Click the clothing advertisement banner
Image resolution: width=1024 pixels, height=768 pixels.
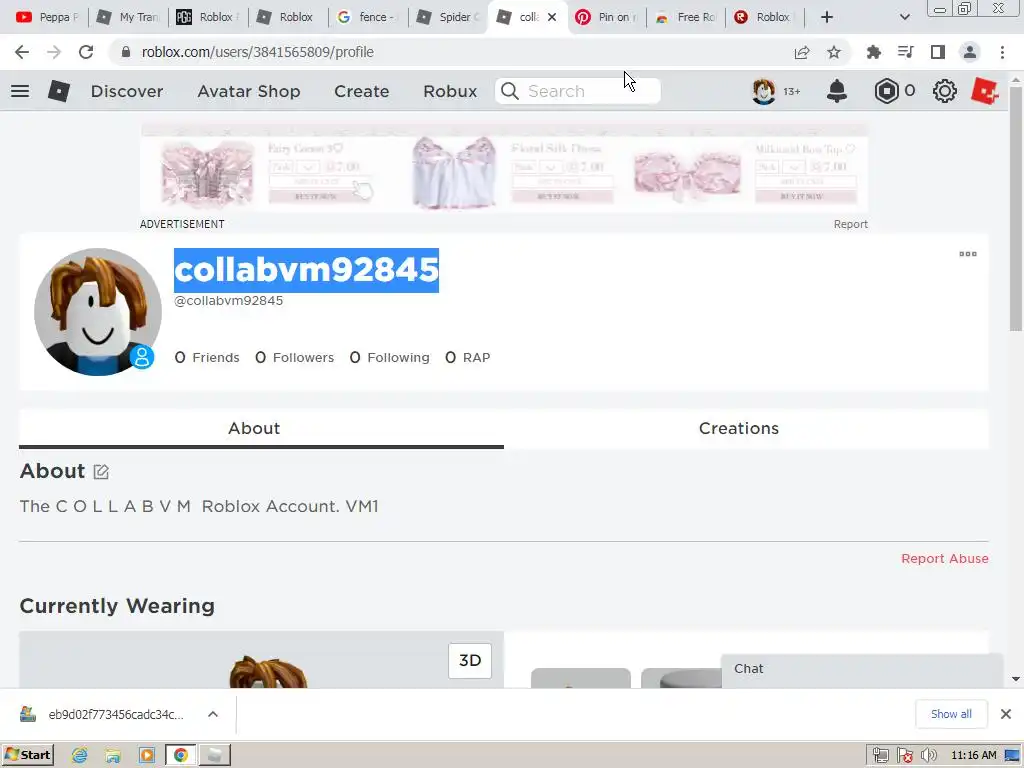[504, 170]
